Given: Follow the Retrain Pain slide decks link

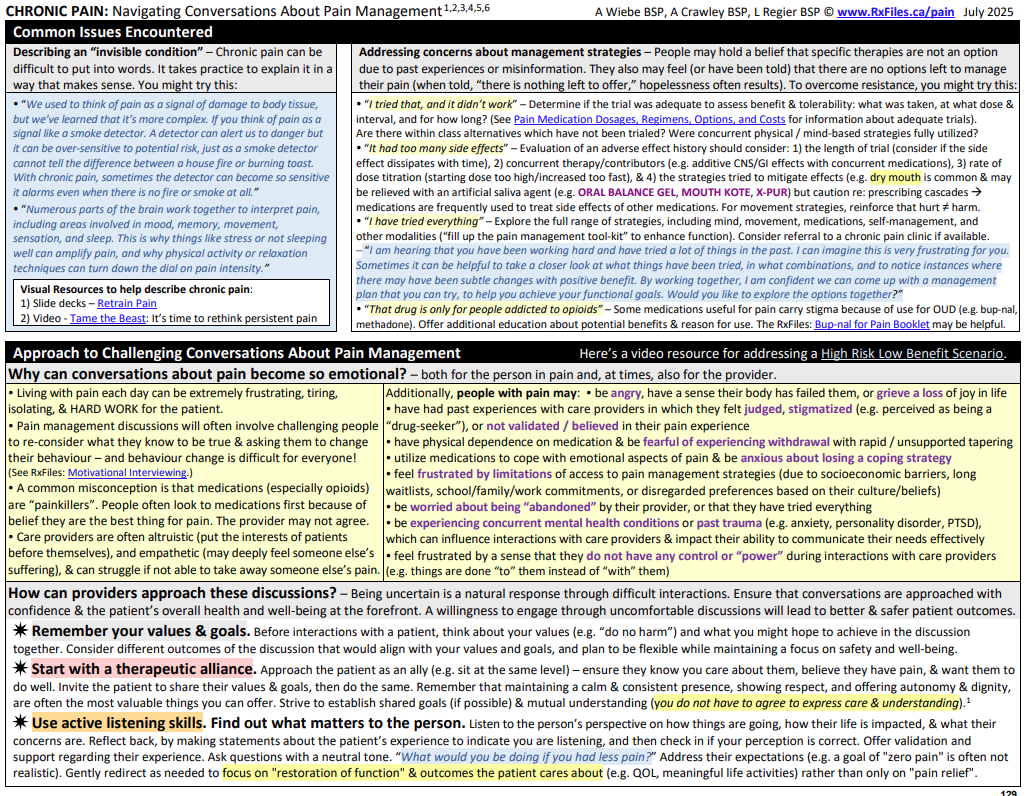Looking at the screenshot, I should click(127, 304).
